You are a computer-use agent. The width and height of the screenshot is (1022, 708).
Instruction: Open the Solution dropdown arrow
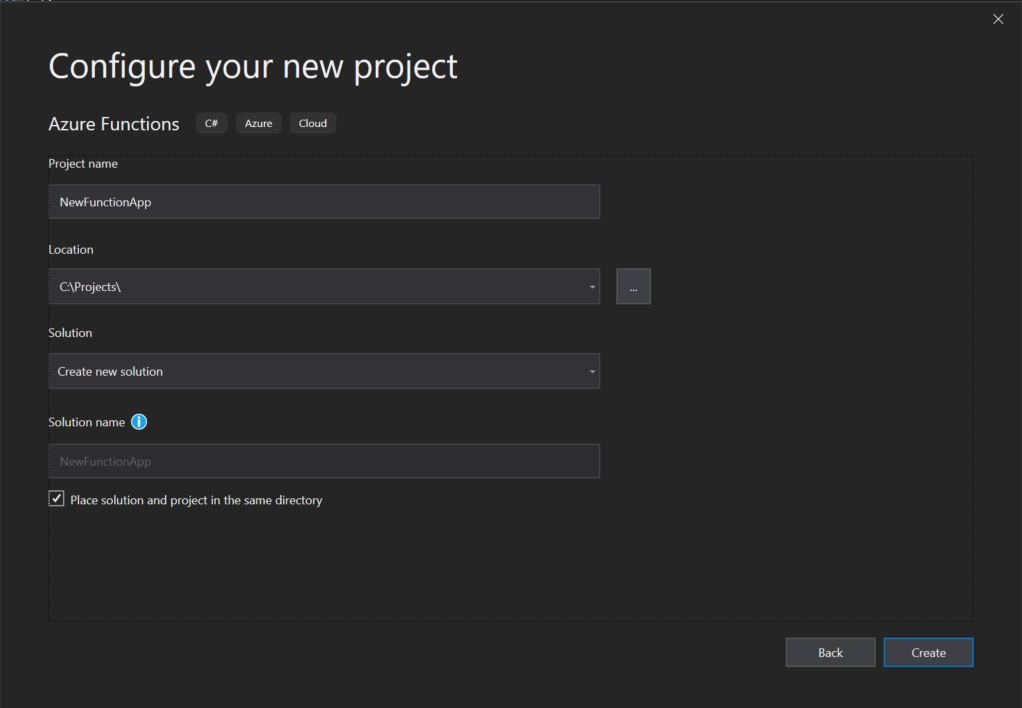(592, 372)
